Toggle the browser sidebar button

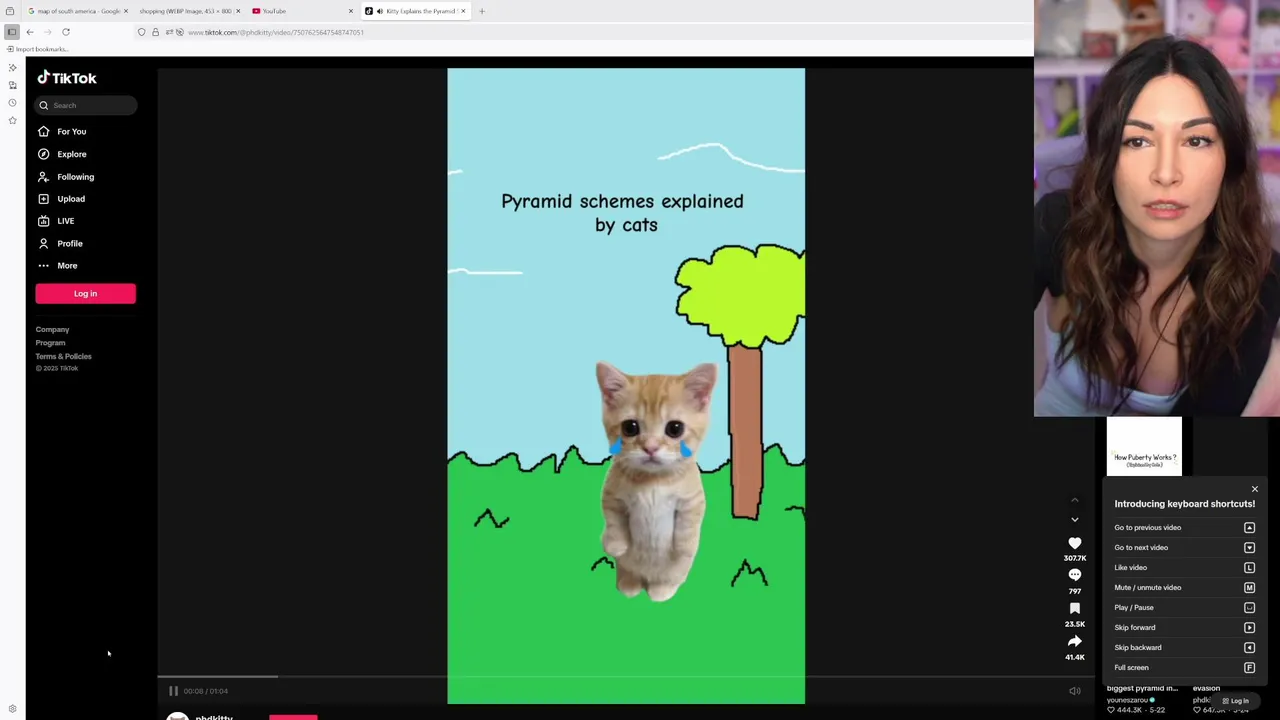[x=11, y=32]
